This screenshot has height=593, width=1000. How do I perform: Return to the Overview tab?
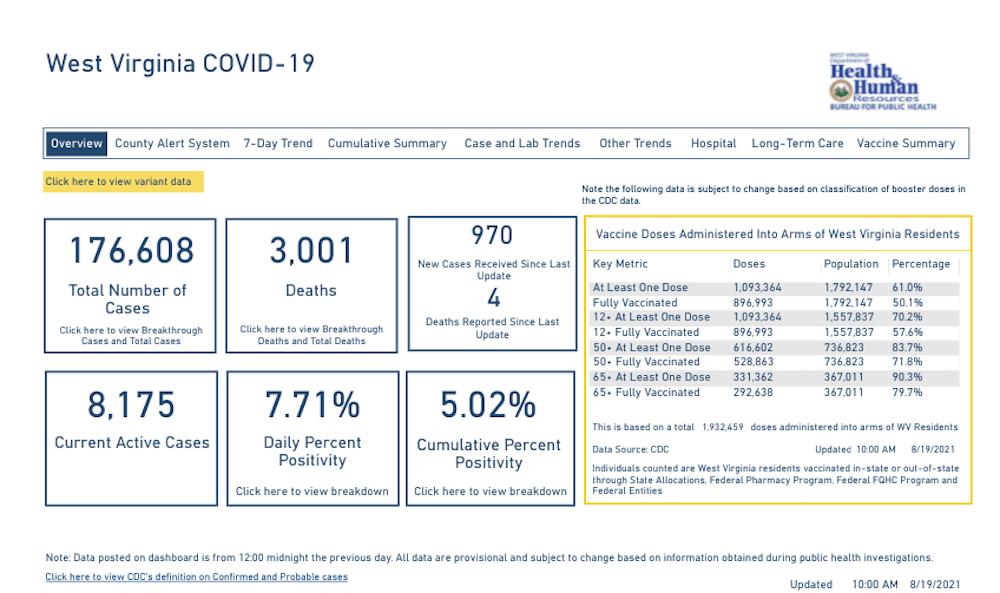click(x=75, y=143)
